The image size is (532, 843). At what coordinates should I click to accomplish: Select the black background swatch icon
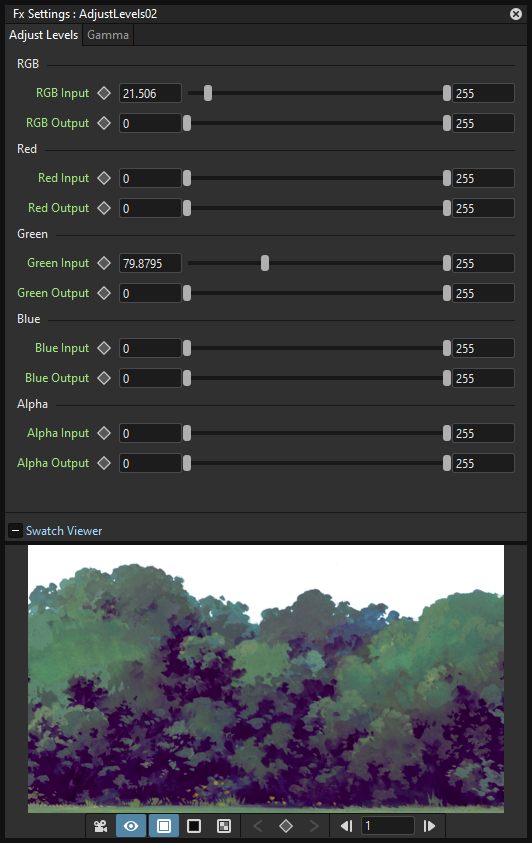(194, 826)
